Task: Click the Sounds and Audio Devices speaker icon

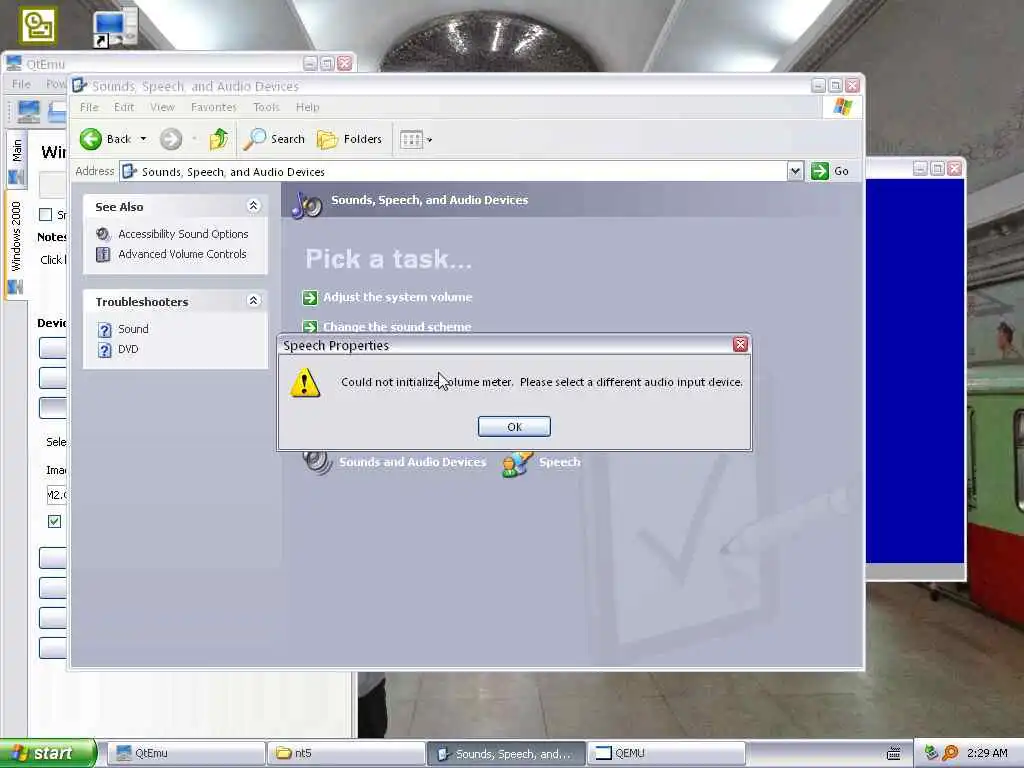Action: tap(317, 462)
